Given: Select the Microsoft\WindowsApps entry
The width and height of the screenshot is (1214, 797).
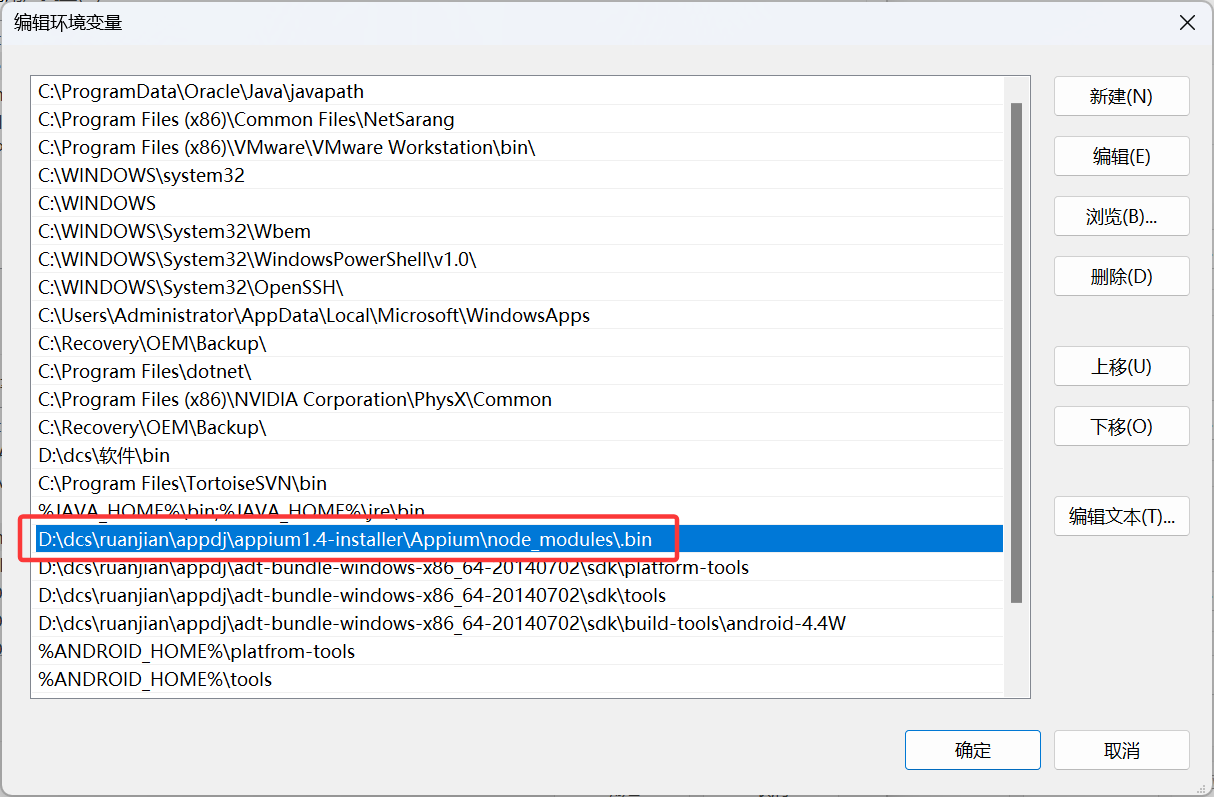Looking at the screenshot, I should click(x=517, y=315).
